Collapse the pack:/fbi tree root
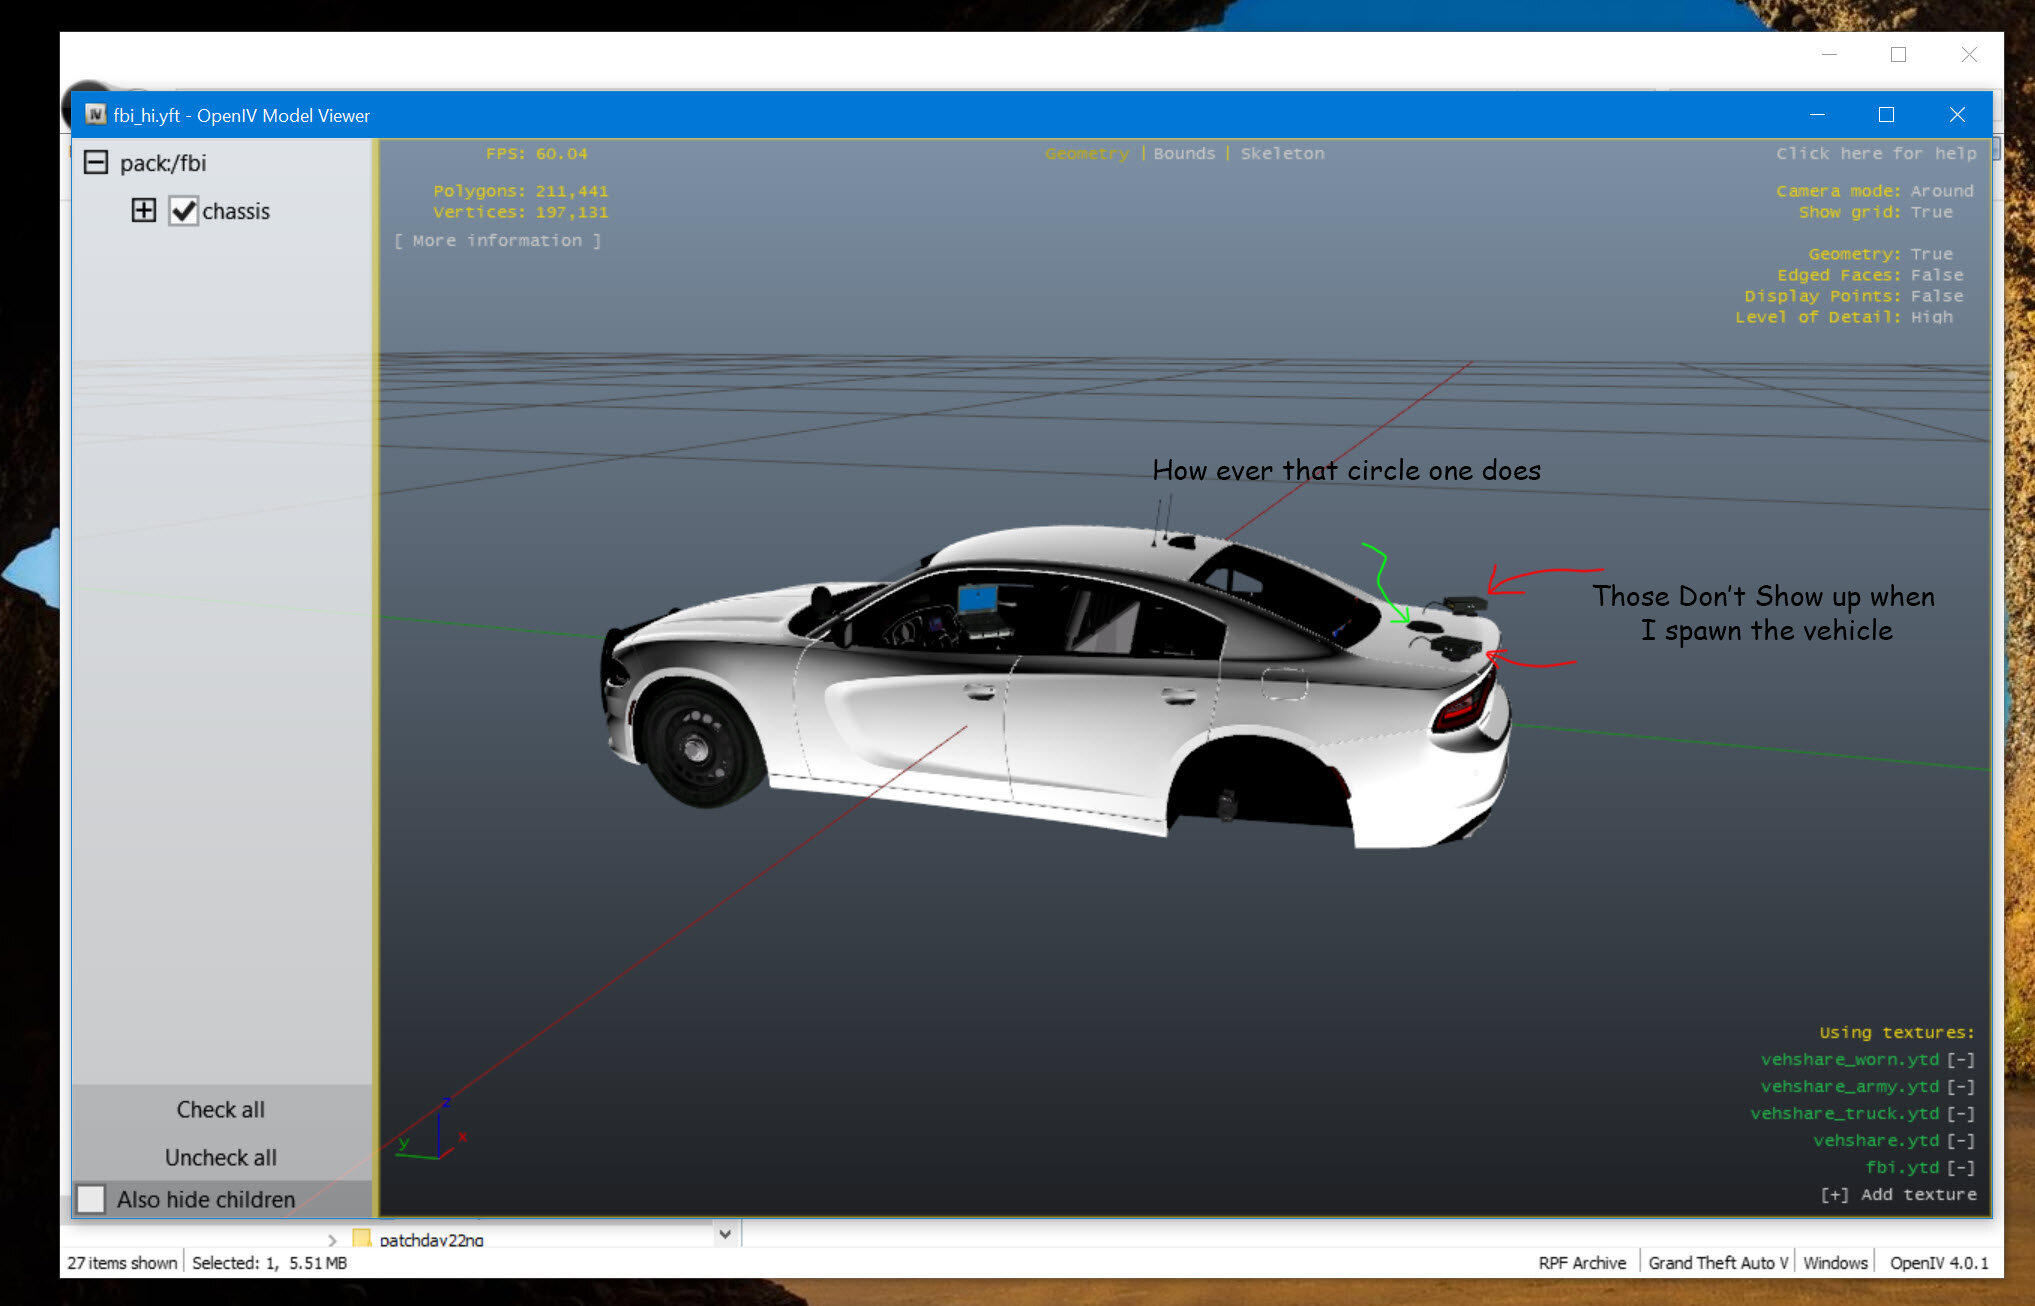The width and height of the screenshot is (2035, 1306). click(96, 163)
